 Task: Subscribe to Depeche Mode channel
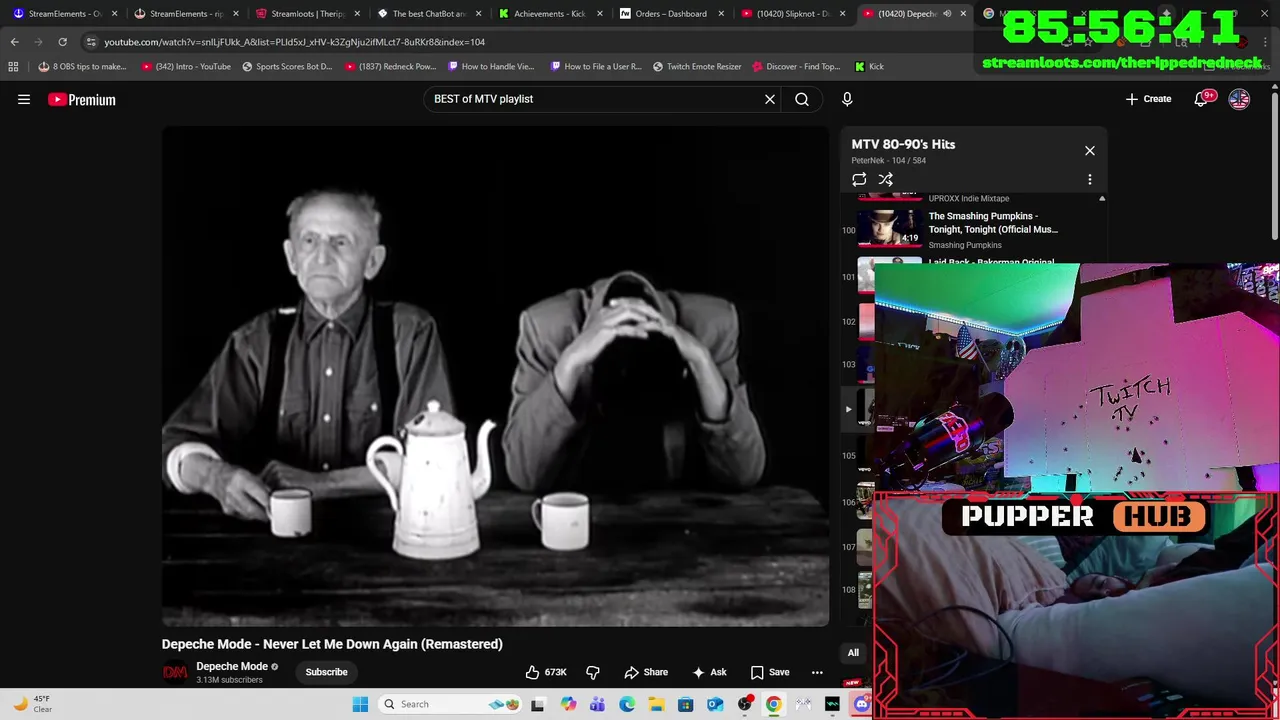(327, 672)
